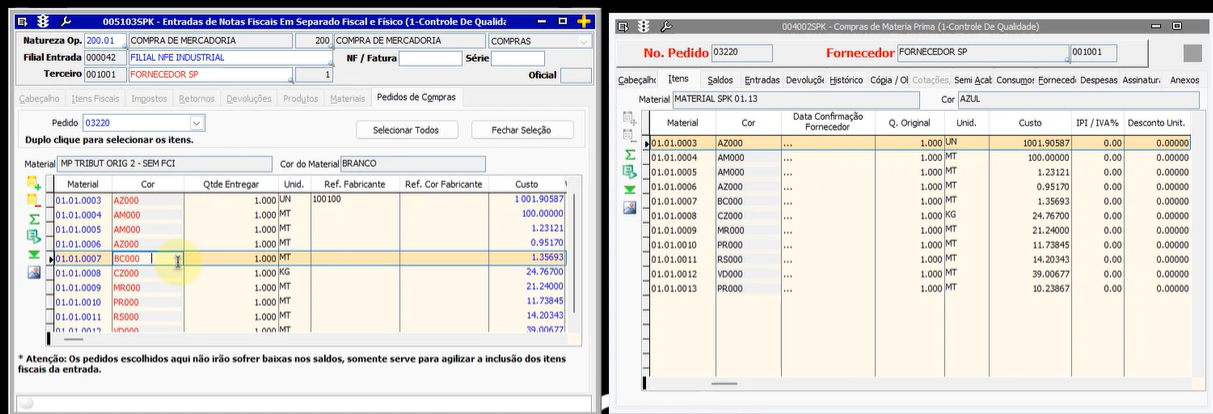The width and height of the screenshot is (1213, 414).
Task: Click list menu icon in Compras window title bar
Action: [x=624, y=26]
